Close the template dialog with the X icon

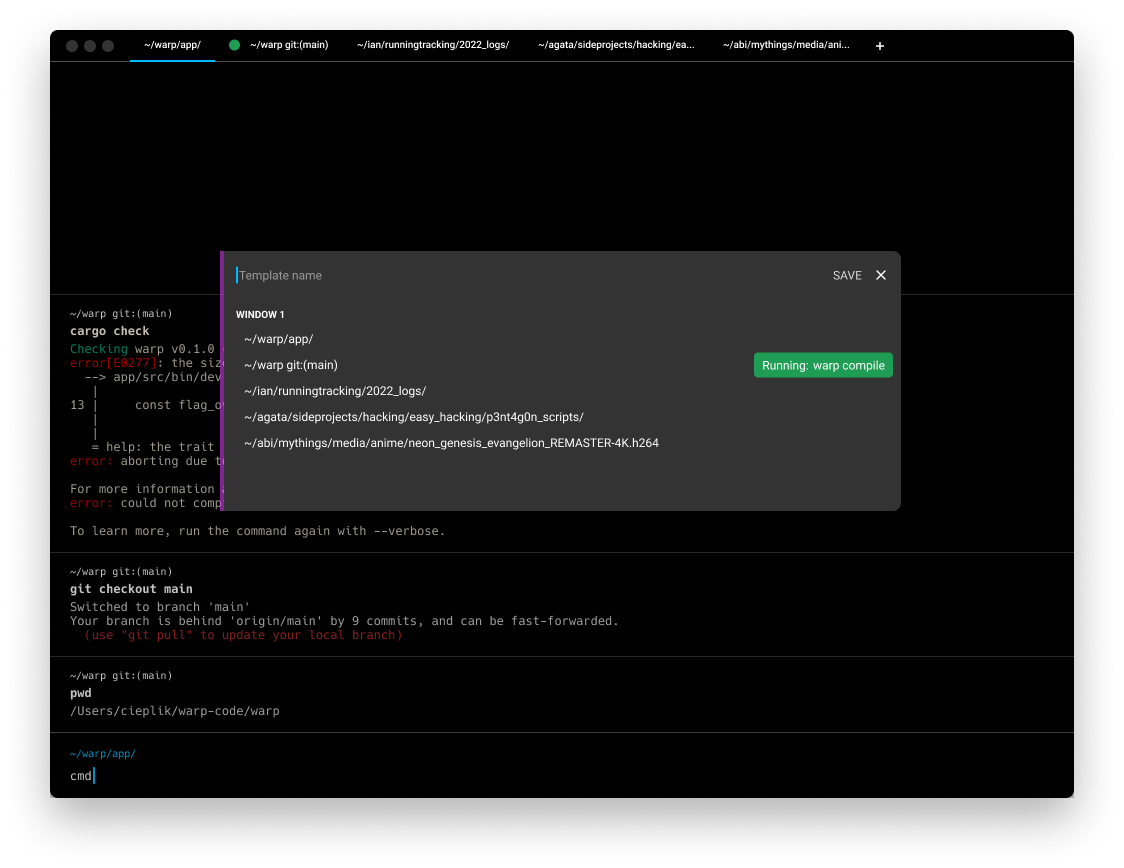[881, 275]
